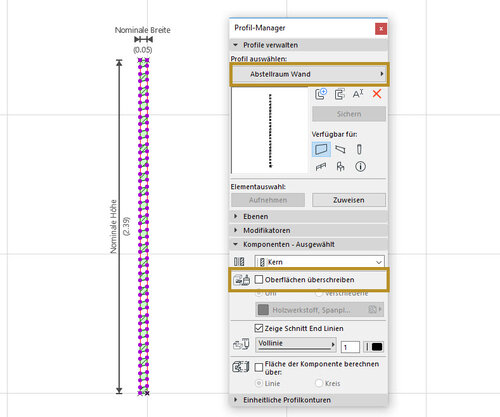500x417 pixels.
Task: Click the black line pen color swatch
Action: point(377,347)
